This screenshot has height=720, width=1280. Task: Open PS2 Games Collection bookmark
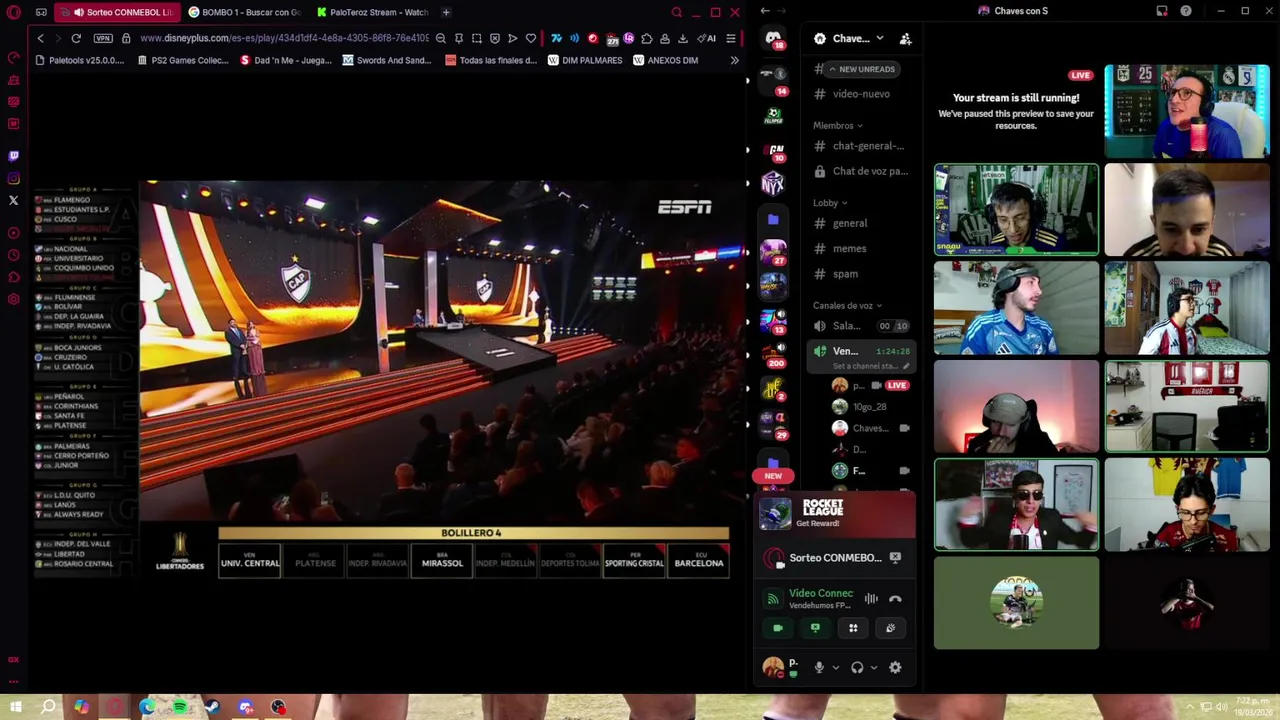pos(183,60)
